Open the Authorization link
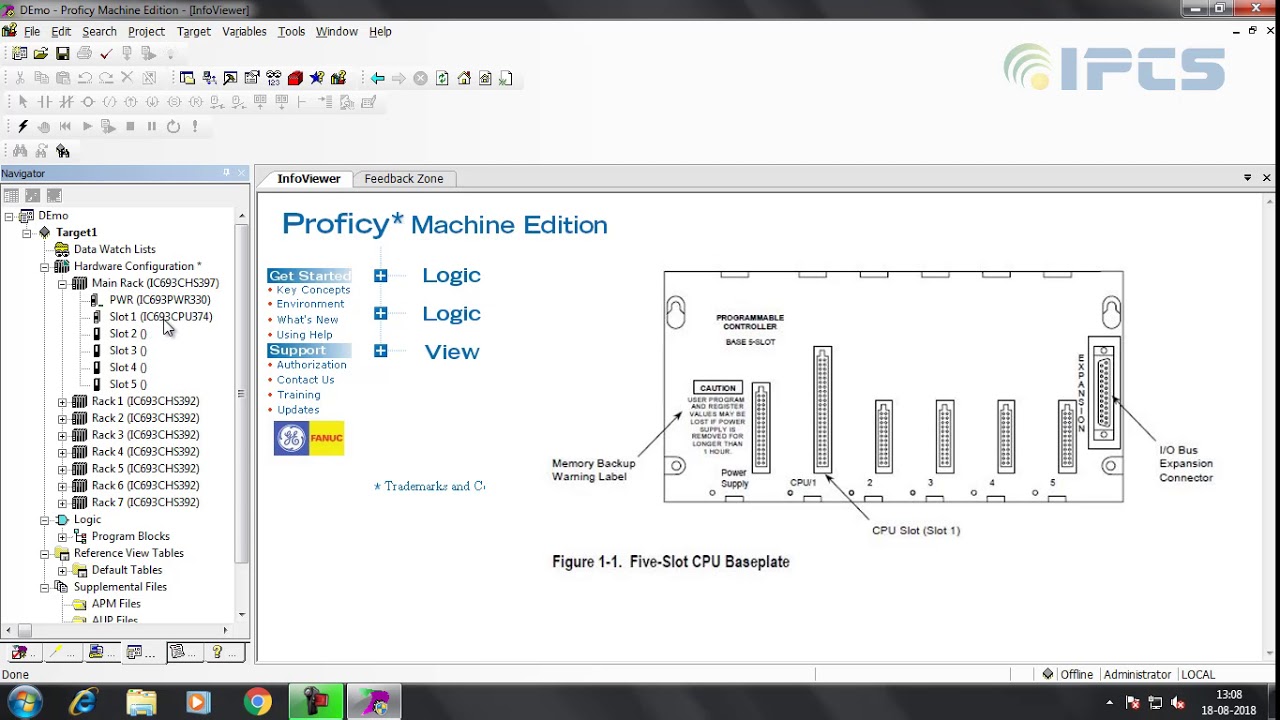The height and width of the screenshot is (720, 1280). (x=311, y=365)
